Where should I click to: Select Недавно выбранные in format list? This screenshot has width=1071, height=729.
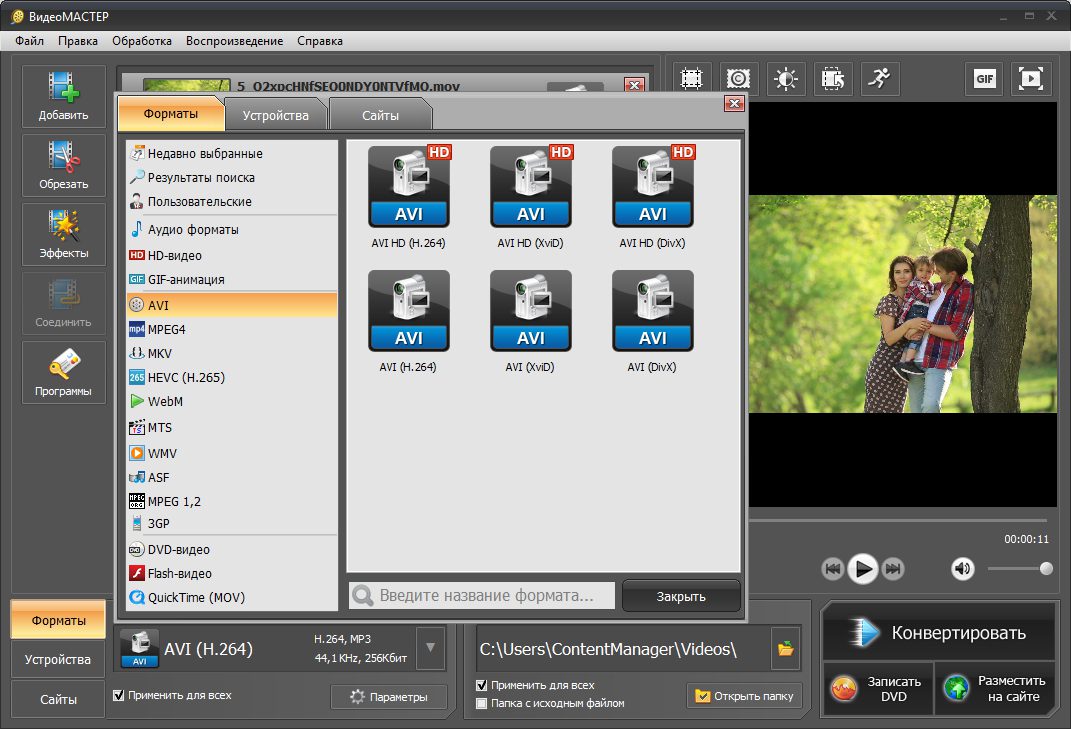point(232,153)
